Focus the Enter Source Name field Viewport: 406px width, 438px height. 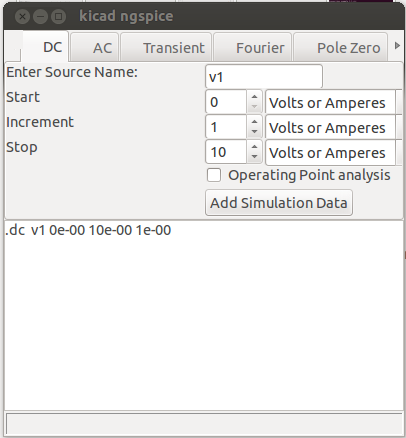pos(264,77)
